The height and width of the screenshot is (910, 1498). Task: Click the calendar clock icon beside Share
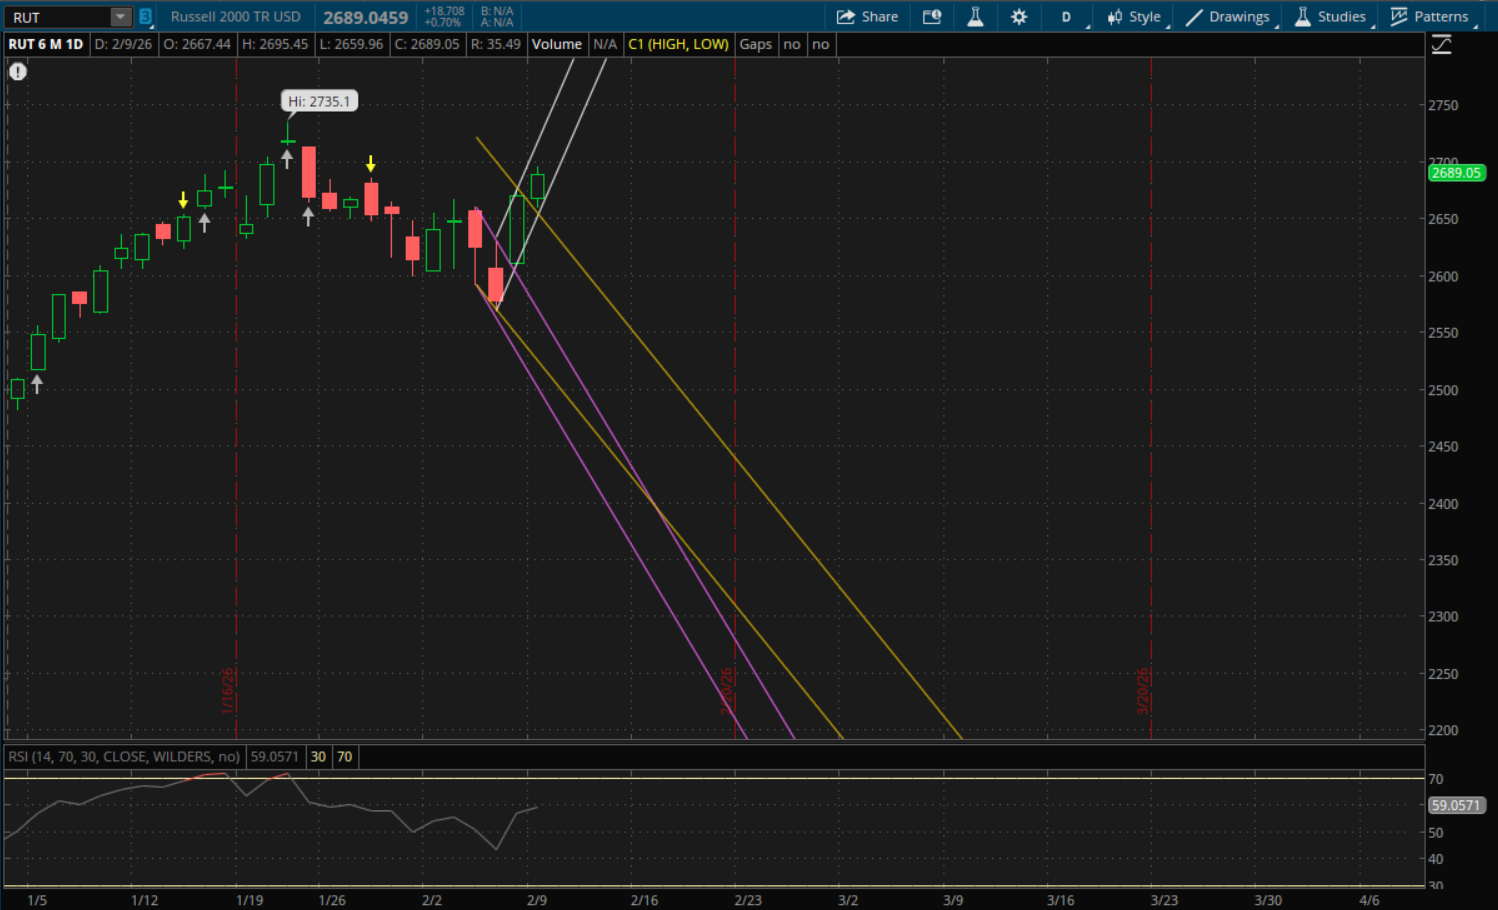click(932, 17)
